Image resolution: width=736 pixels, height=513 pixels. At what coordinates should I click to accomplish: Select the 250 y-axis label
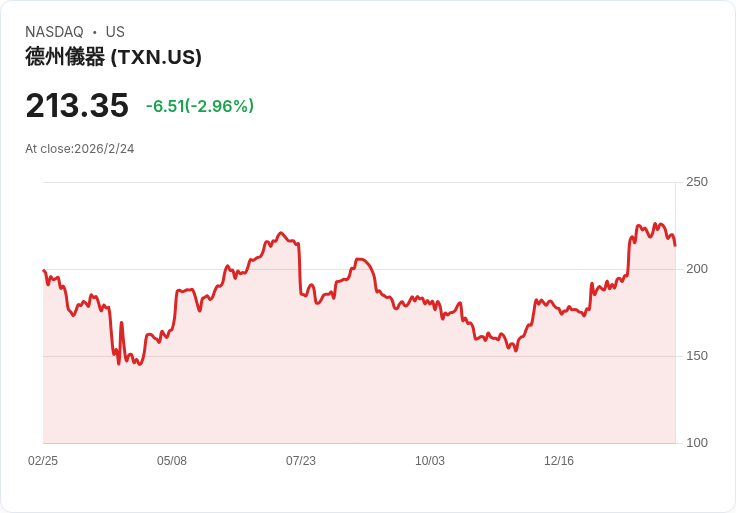point(697,182)
